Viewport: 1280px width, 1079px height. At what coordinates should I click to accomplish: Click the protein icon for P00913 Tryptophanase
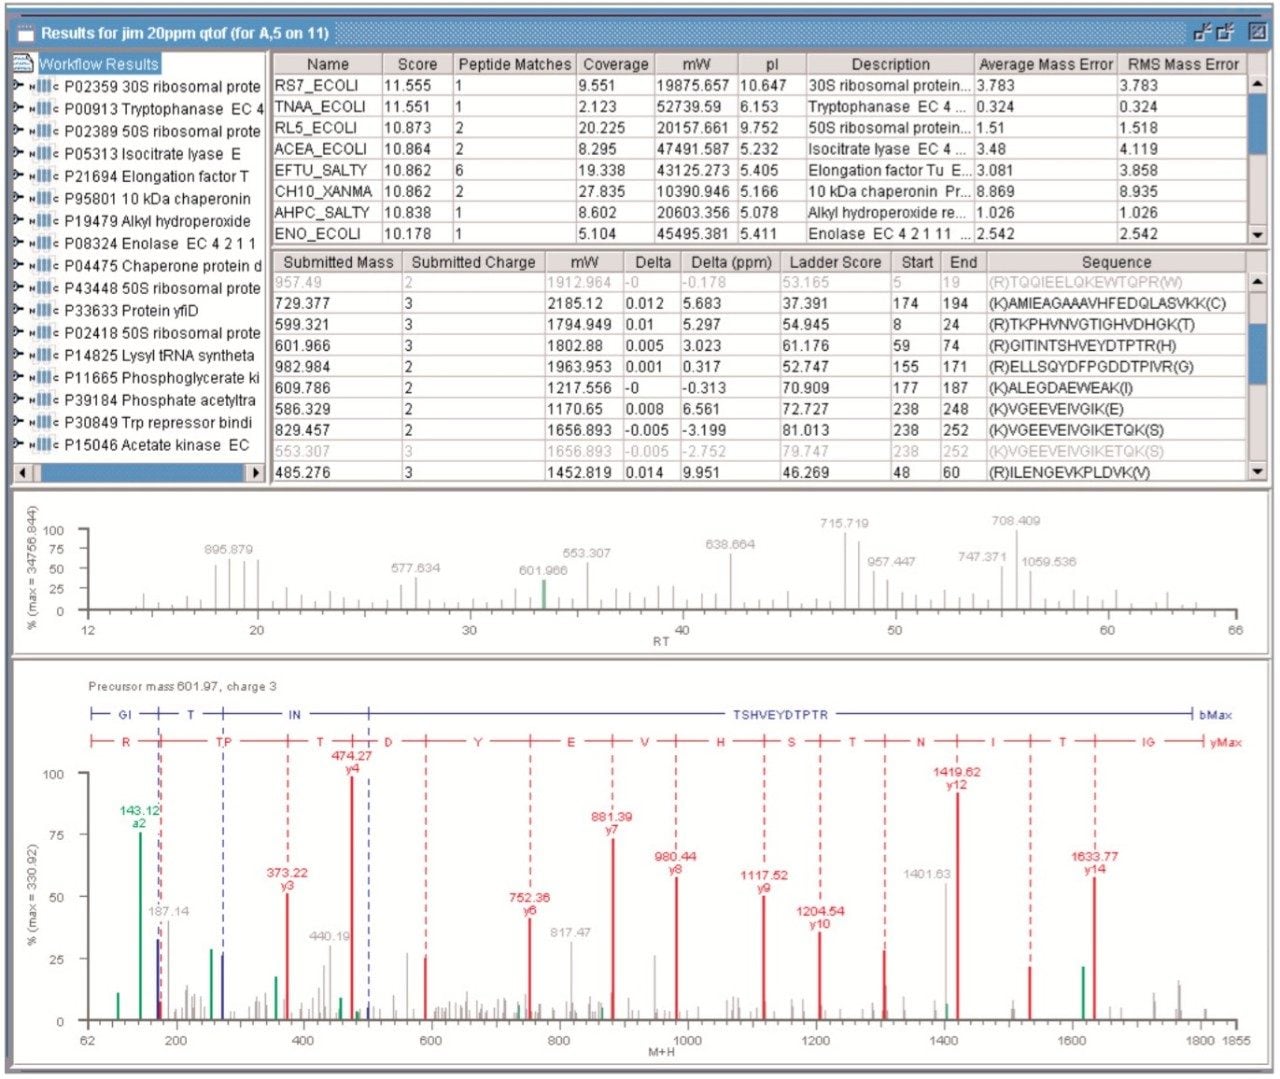click(x=43, y=109)
